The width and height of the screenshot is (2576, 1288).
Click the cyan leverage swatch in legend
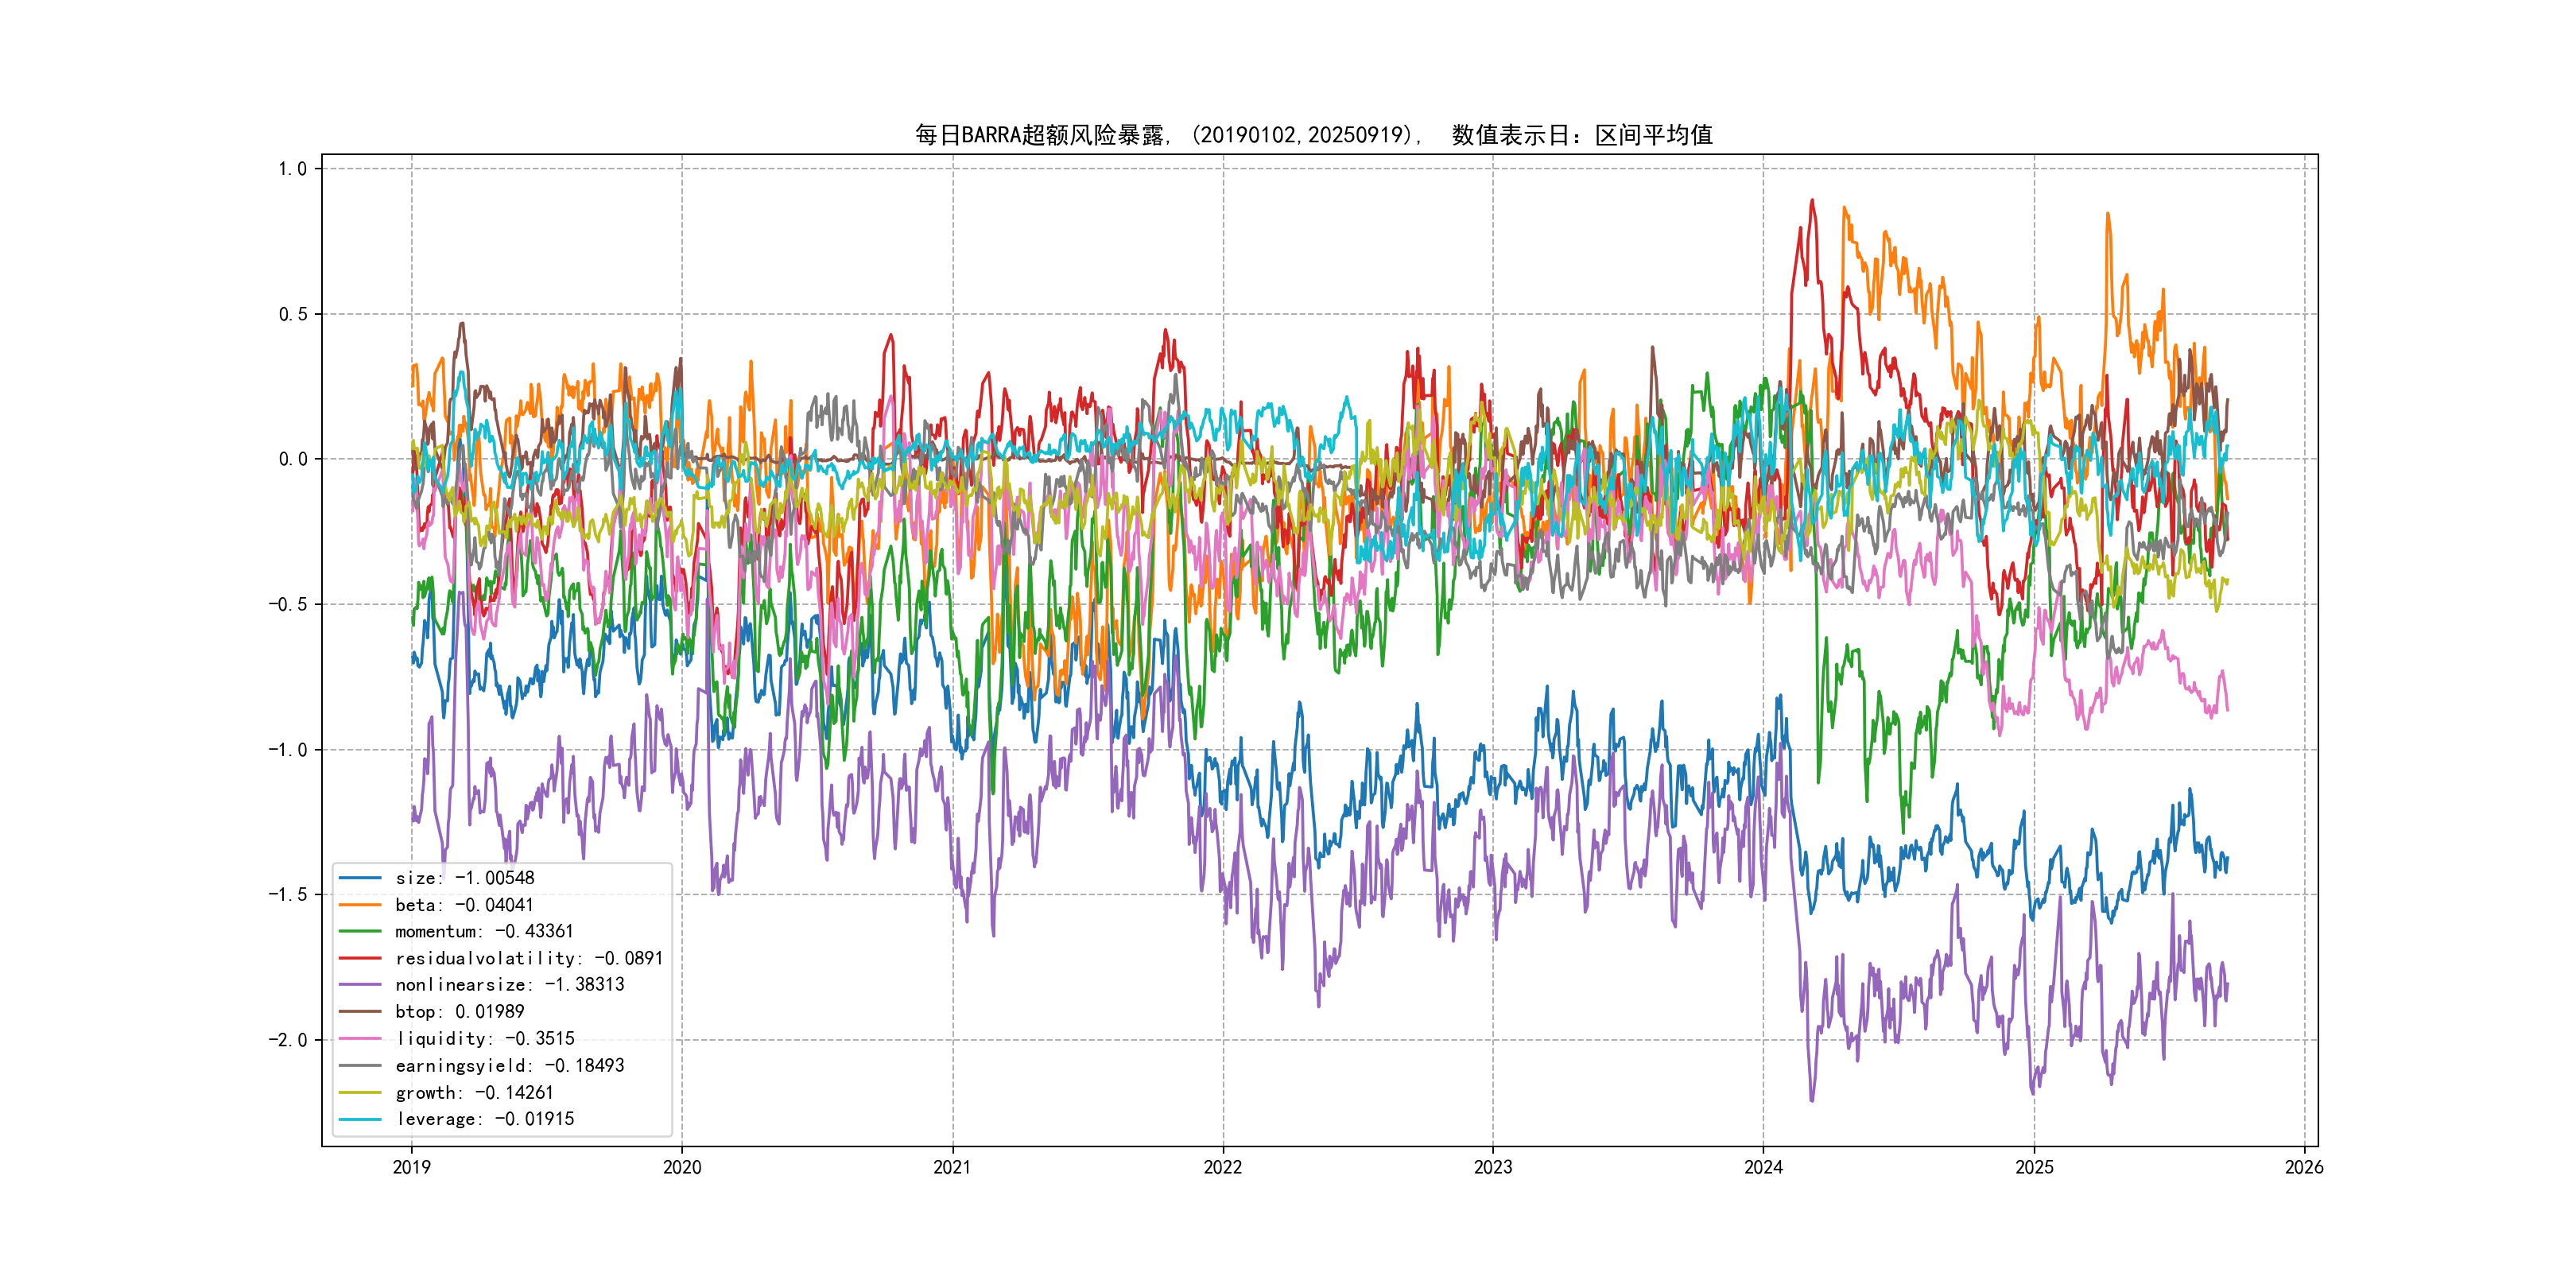[360, 1119]
